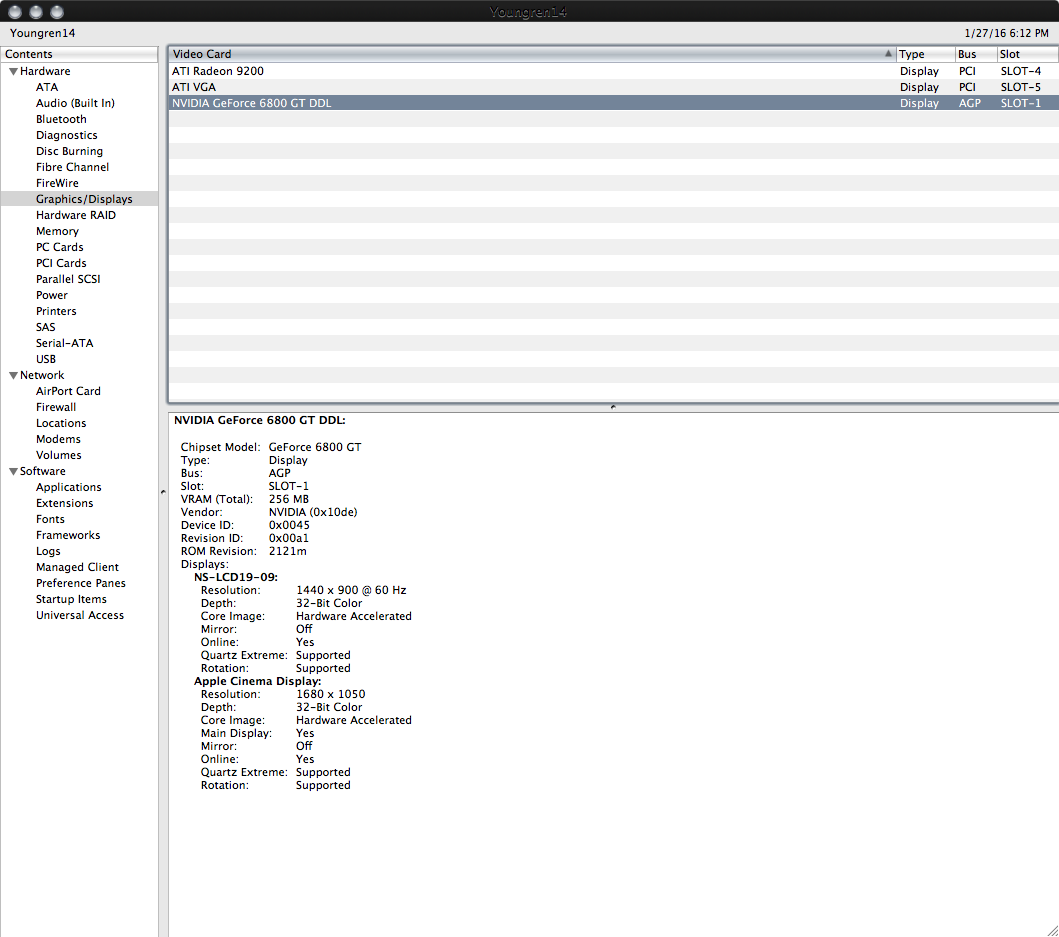Open ATA in the Contents list
This screenshot has width=1059, height=937.
coord(47,87)
